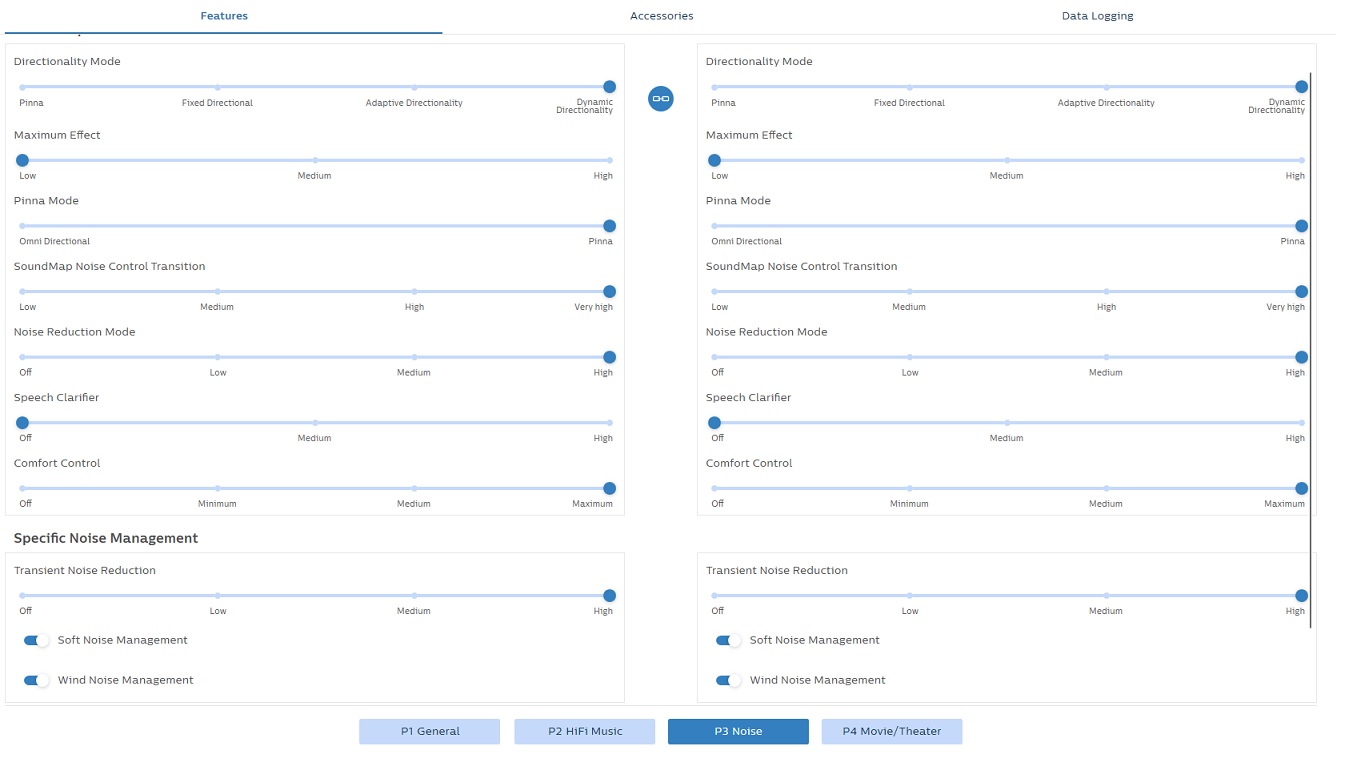
Task: Set left Noise Reduction Mode to Off
Action: [x=22, y=357]
